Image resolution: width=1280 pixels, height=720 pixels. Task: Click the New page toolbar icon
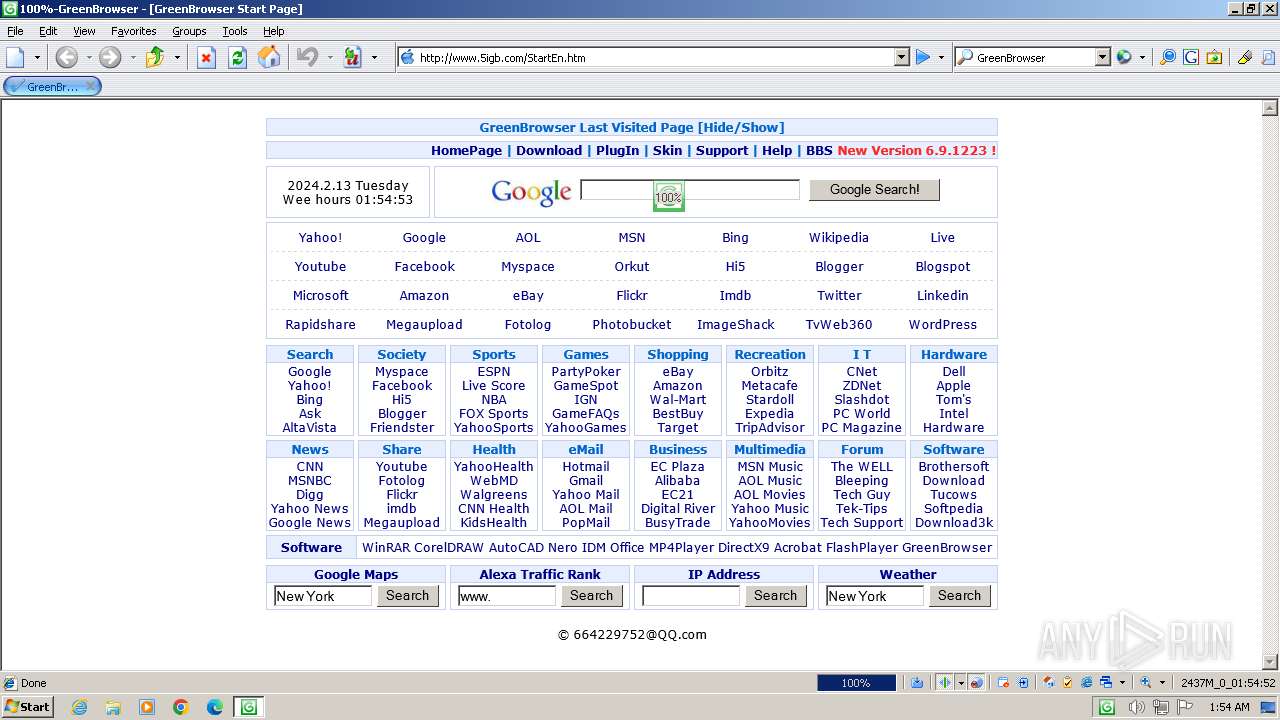pos(16,57)
